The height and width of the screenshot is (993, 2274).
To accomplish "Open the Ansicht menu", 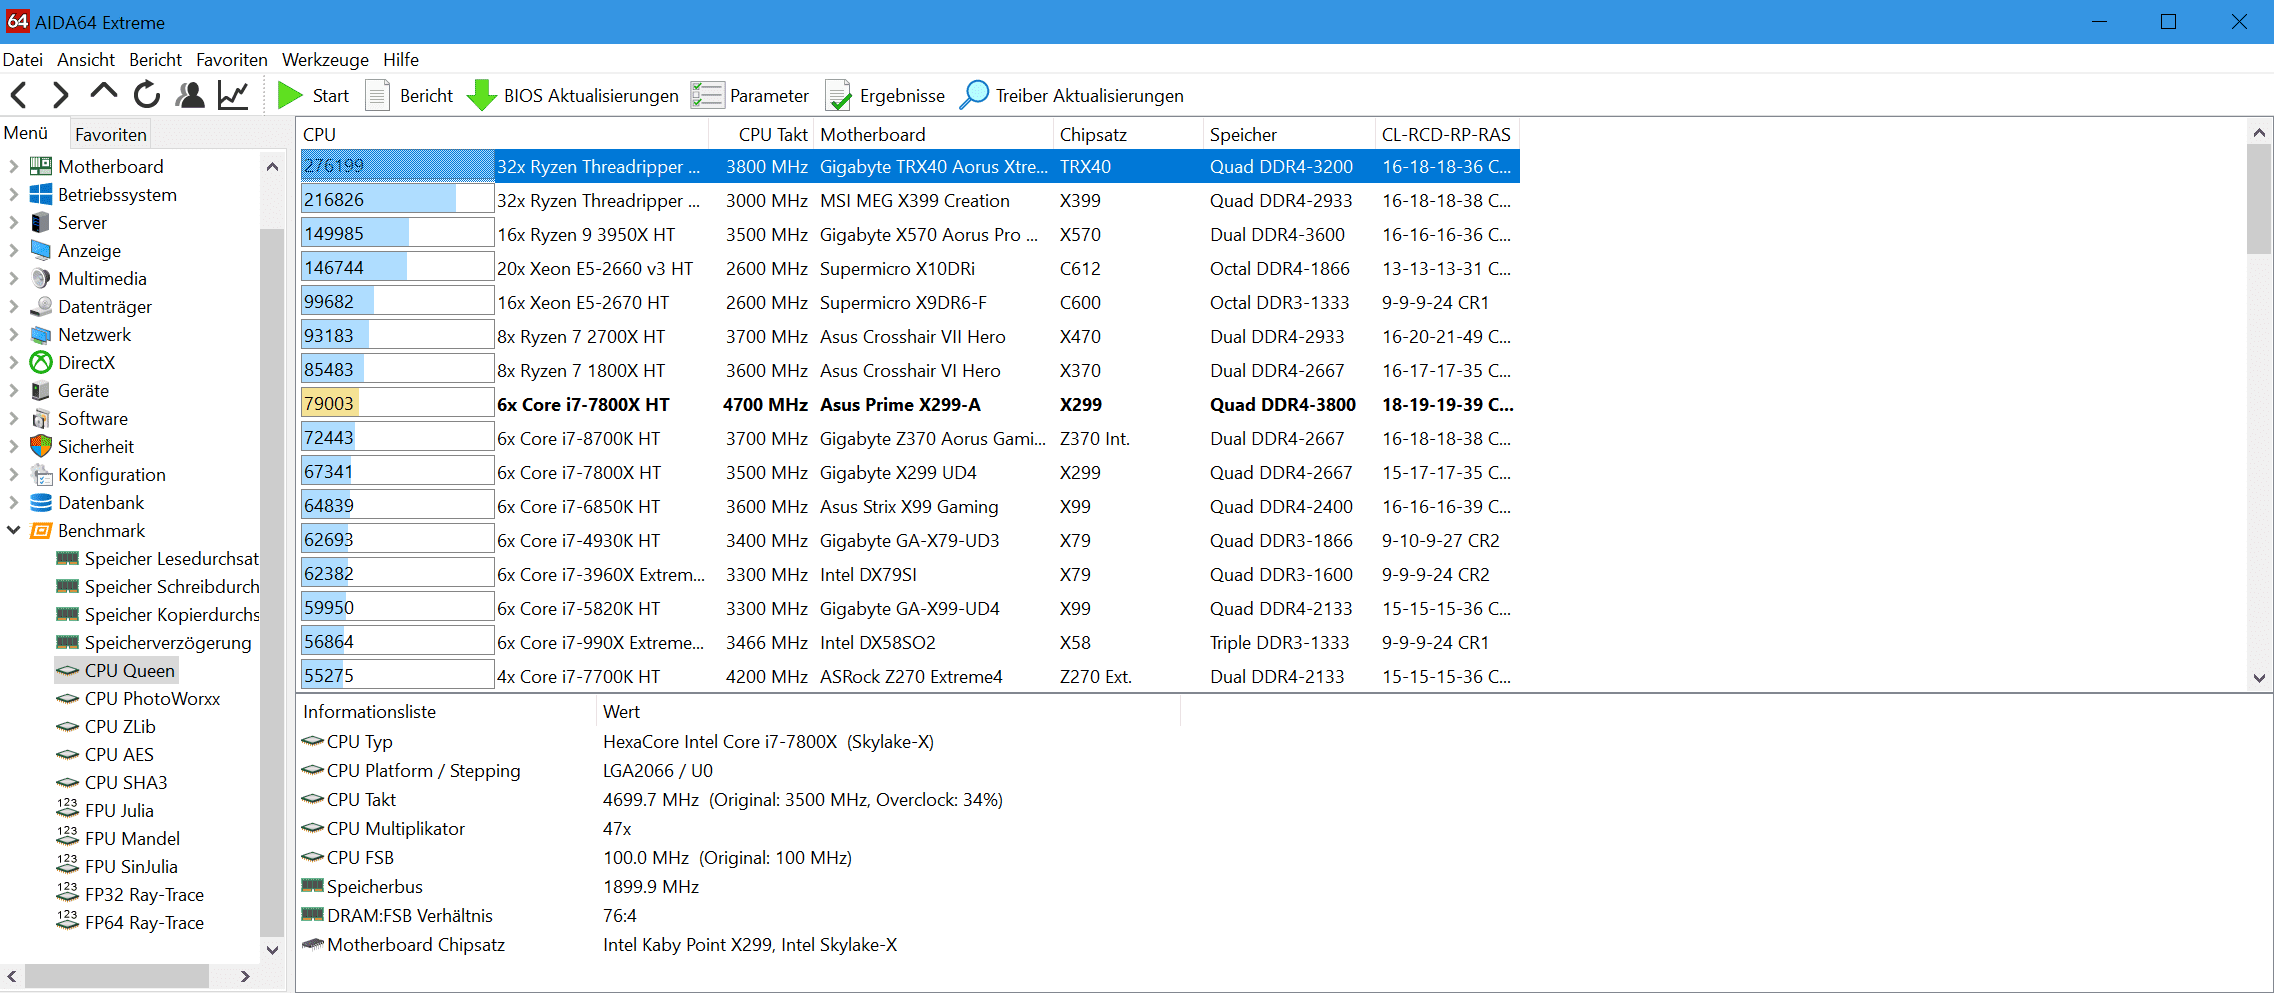I will point(86,59).
